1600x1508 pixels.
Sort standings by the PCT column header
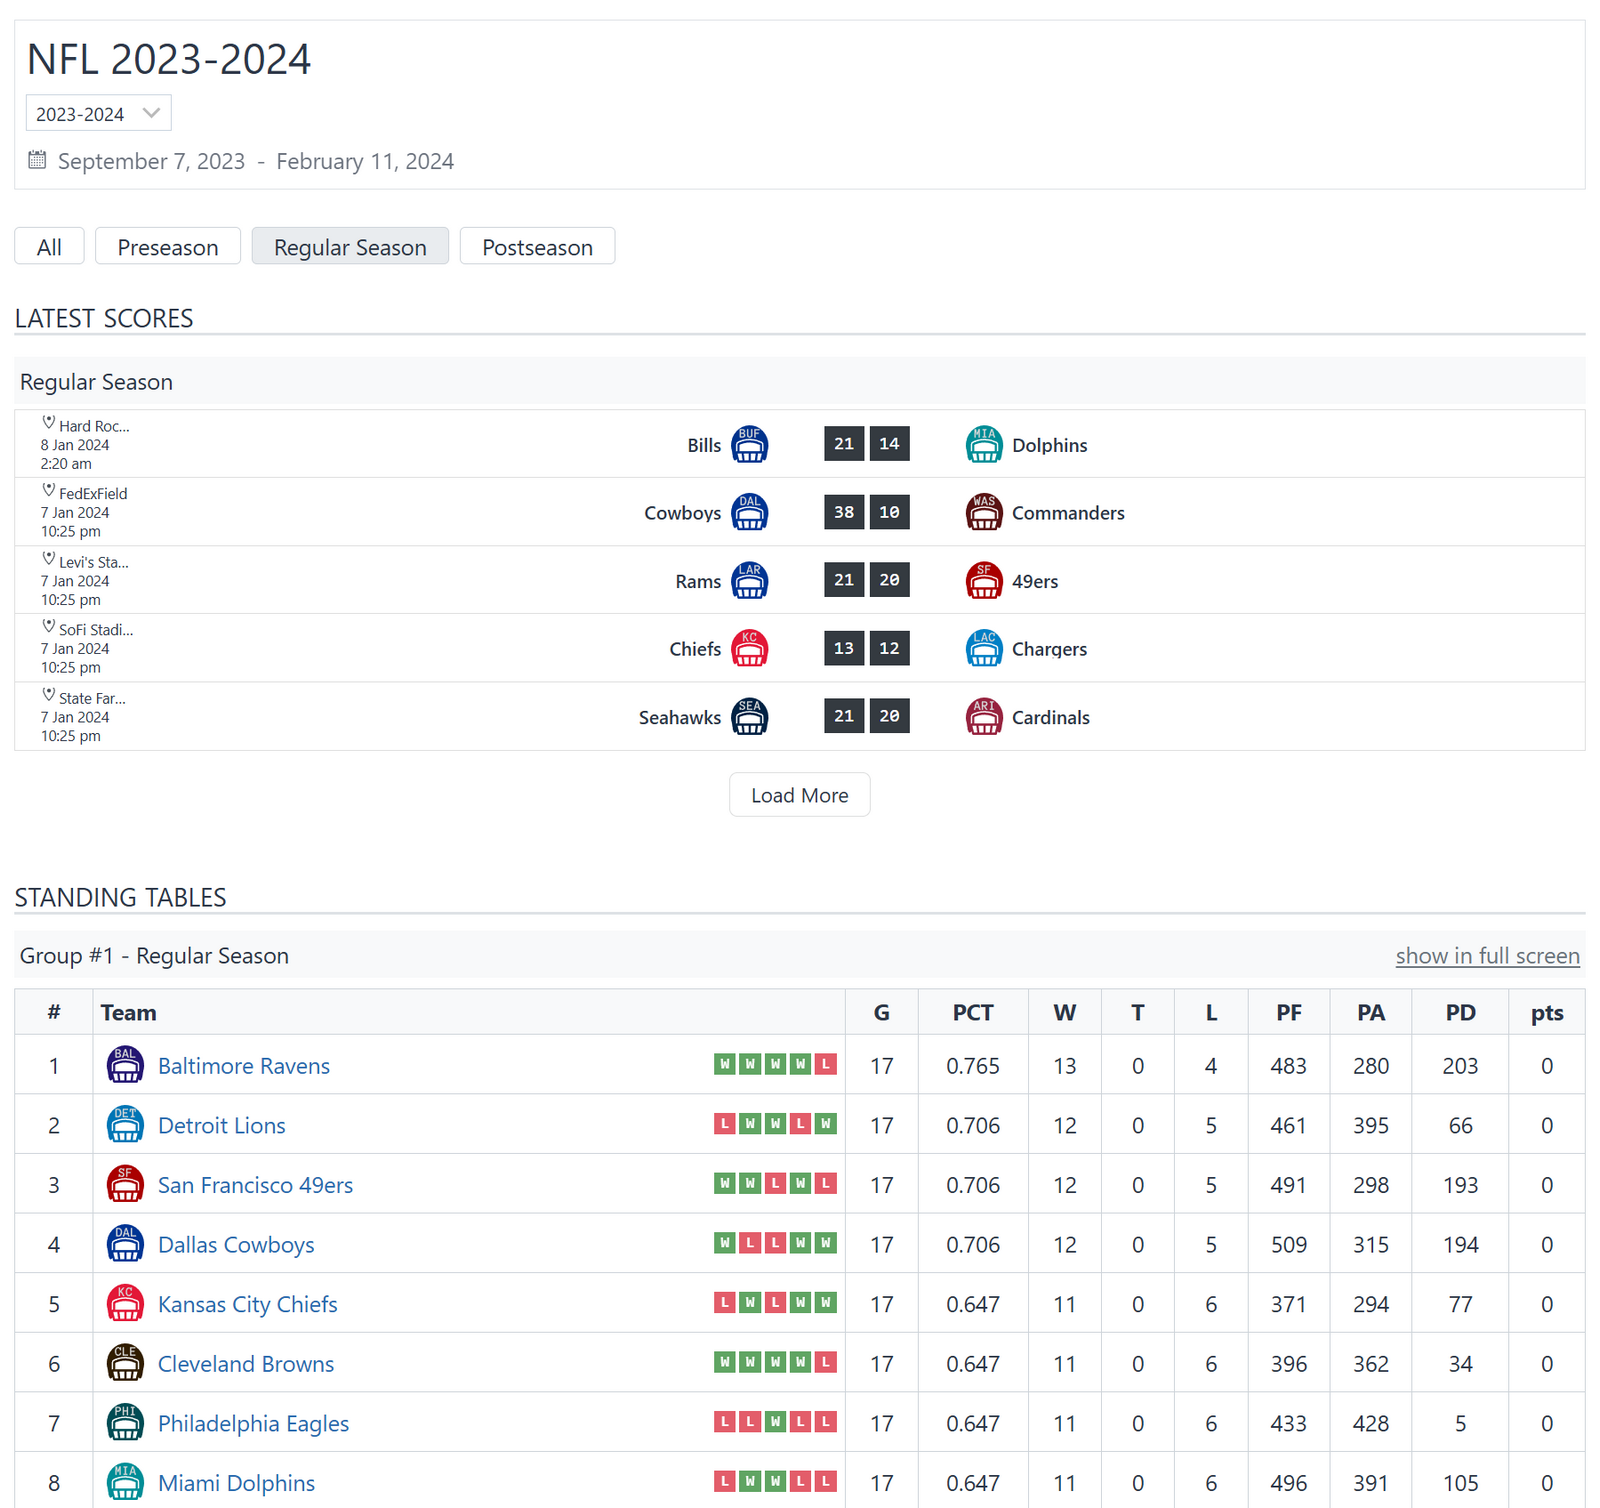[x=972, y=1013]
